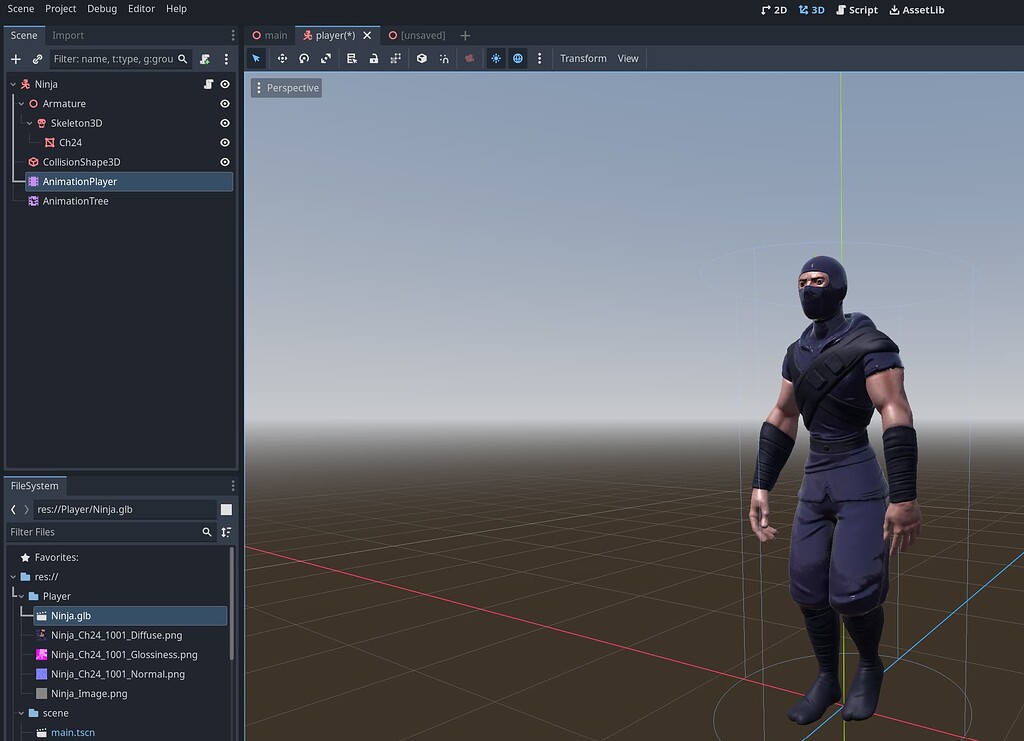Select the Scale tool

pos(325,58)
